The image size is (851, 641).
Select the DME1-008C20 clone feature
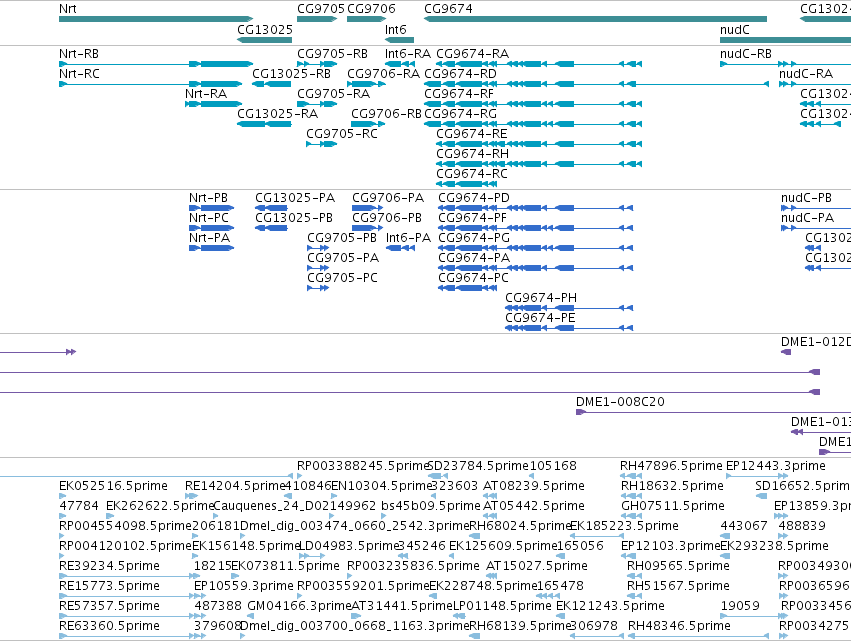point(713,412)
